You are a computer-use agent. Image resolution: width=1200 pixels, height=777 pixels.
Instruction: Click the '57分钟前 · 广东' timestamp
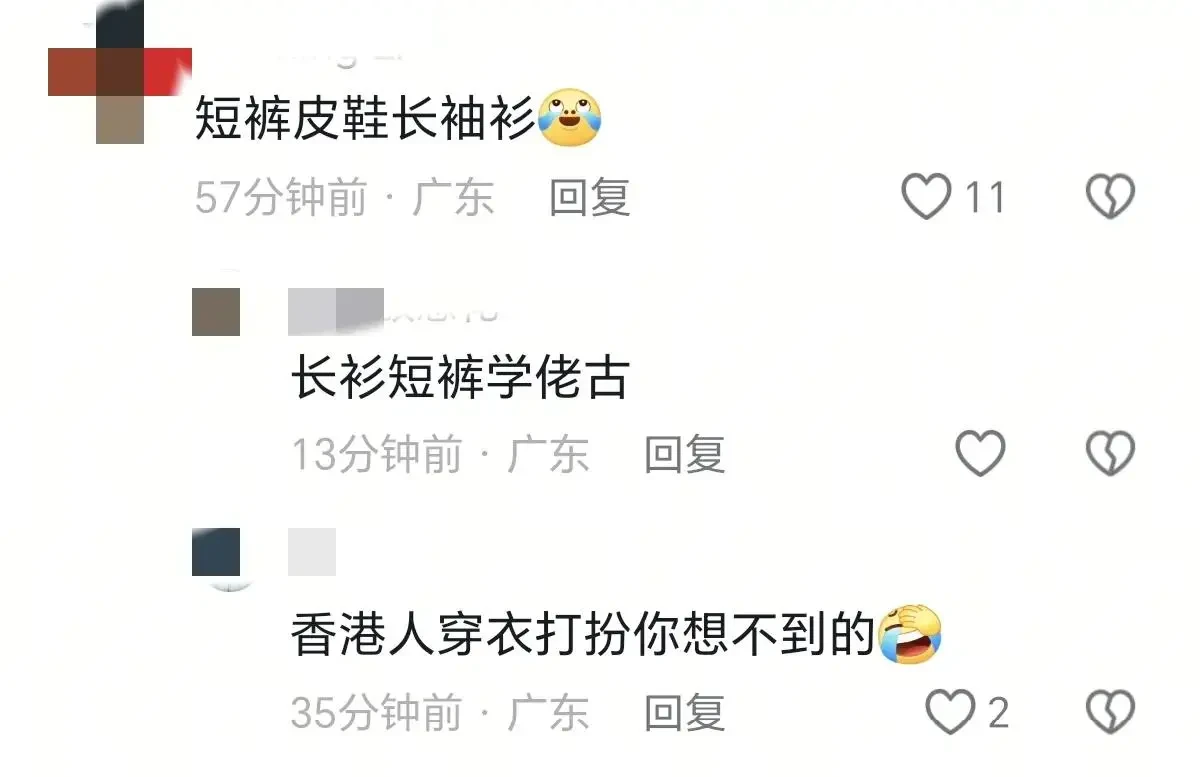click(345, 198)
